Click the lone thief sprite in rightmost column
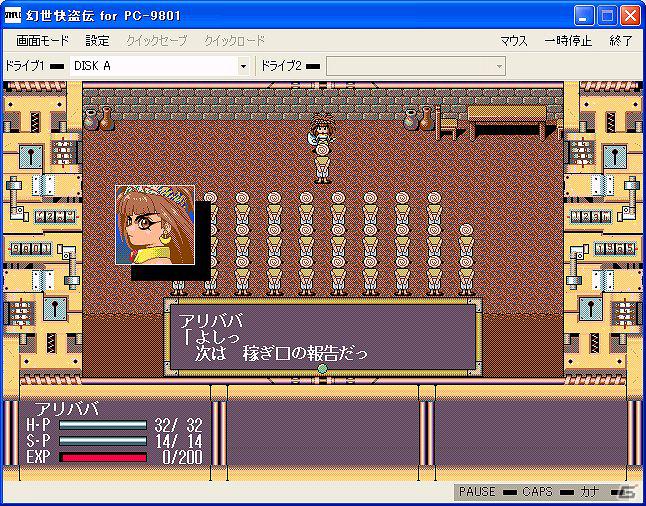This screenshot has height=506, width=646. [x=466, y=260]
